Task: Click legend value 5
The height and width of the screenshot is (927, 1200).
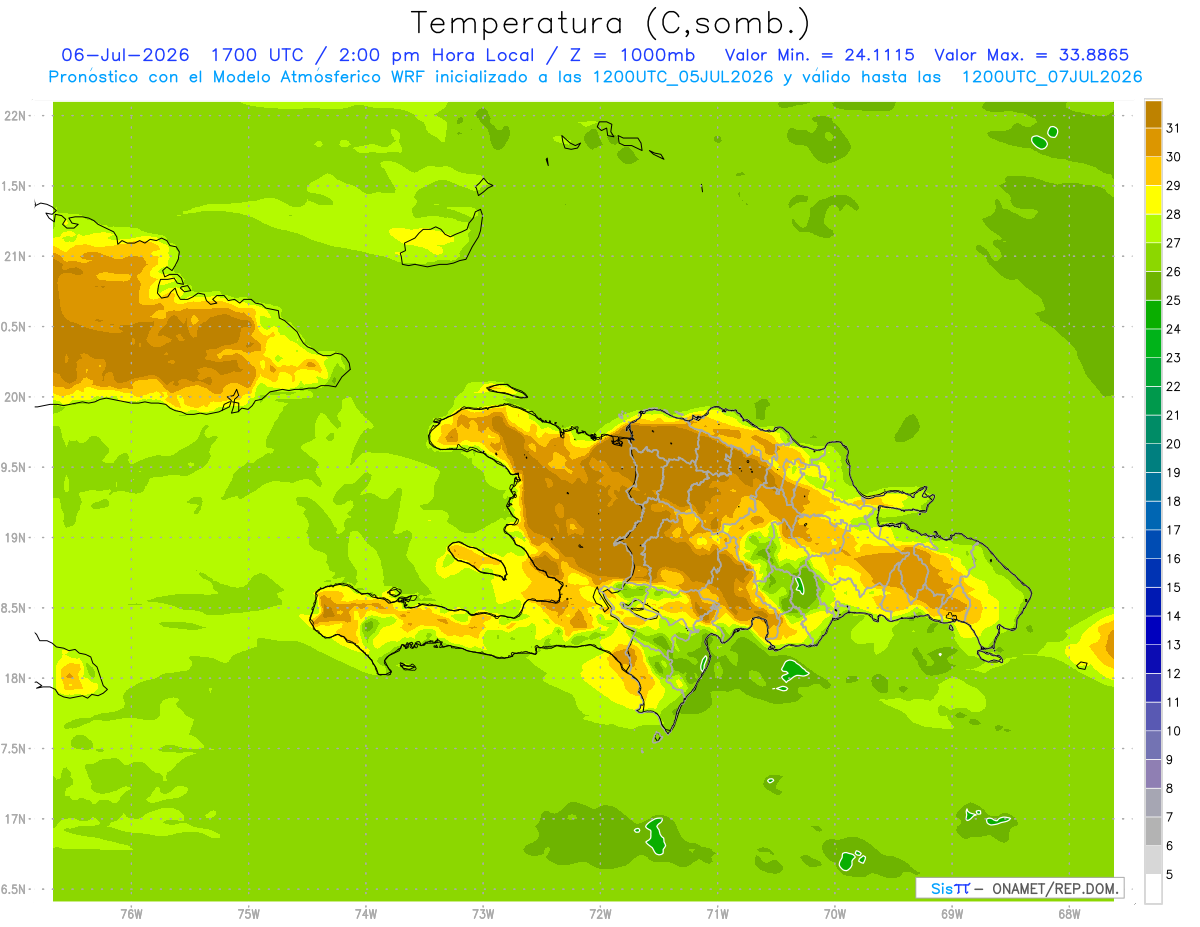Action: pos(1169,874)
